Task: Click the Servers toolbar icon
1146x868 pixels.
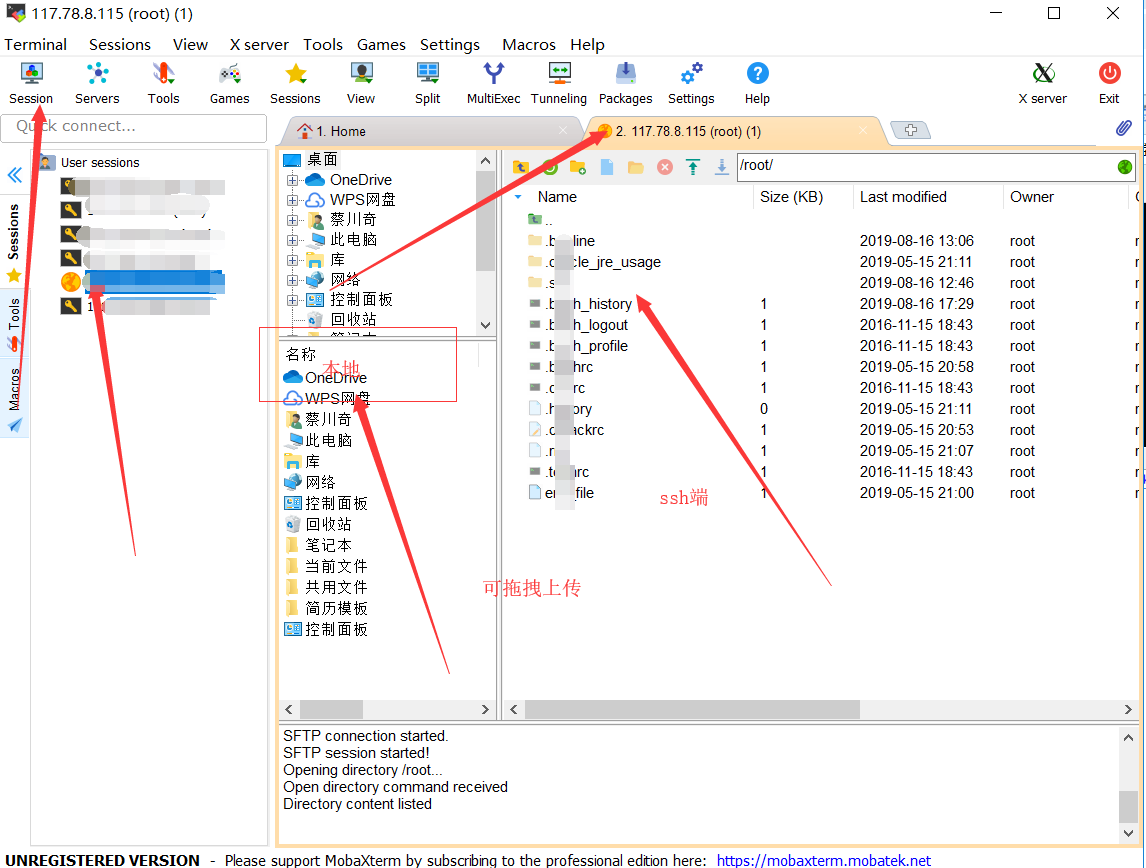Action: click(x=97, y=82)
